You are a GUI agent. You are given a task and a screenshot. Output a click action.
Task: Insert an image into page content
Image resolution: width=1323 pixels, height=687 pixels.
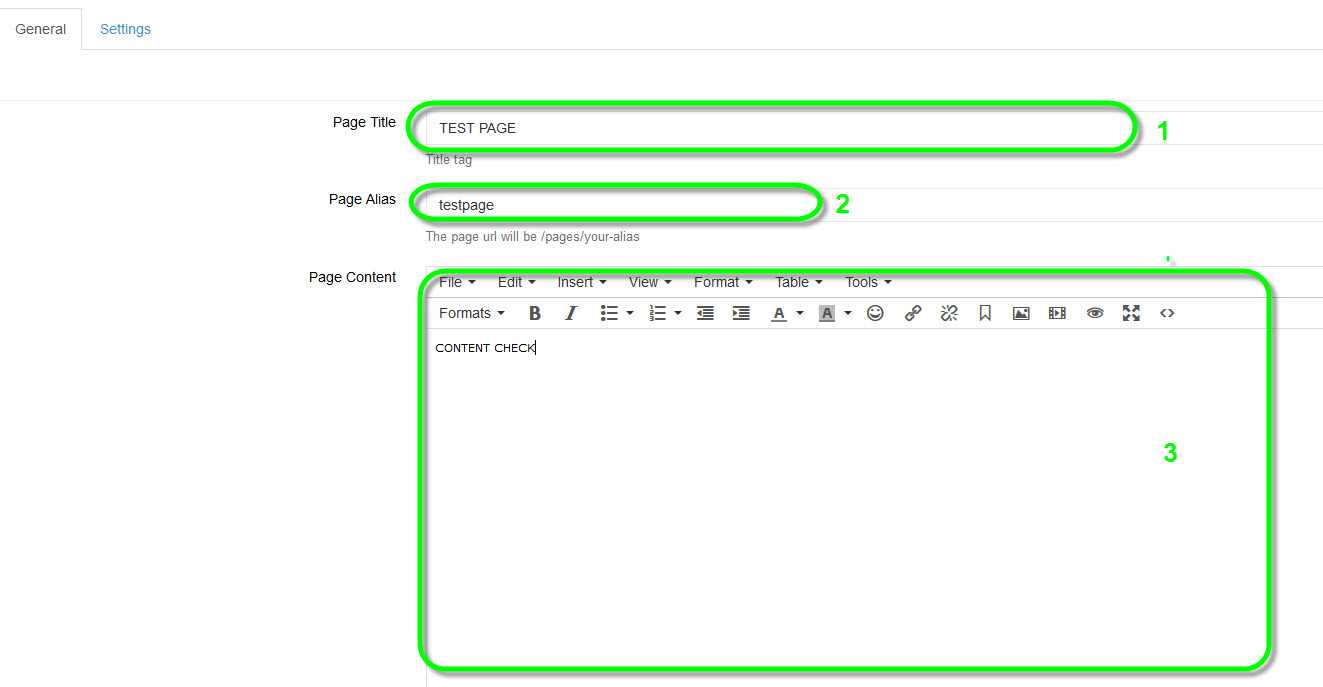(x=1021, y=313)
